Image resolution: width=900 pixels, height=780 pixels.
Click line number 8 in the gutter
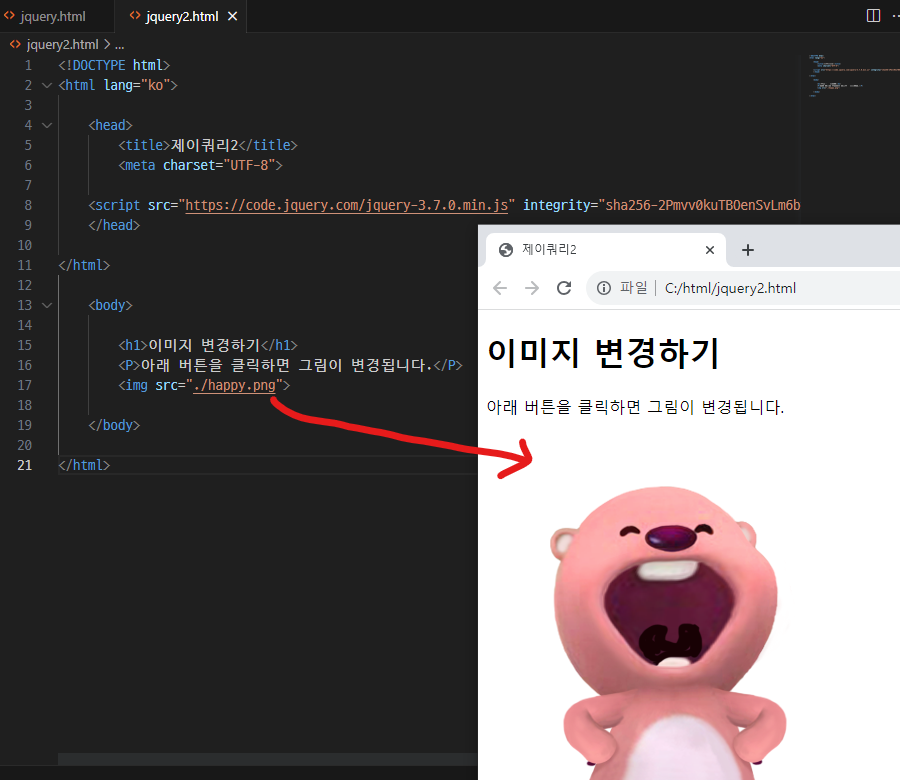click(x=28, y=205)
